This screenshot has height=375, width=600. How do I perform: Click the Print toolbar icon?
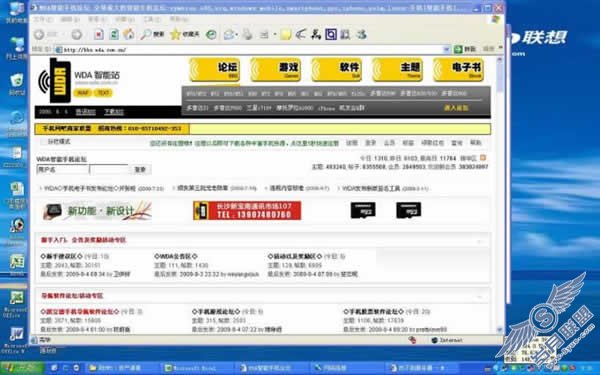click(248, 34)
